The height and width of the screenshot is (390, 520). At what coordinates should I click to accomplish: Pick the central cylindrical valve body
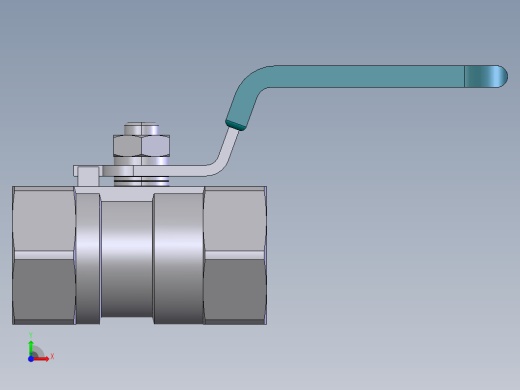[x=127, y=258]
